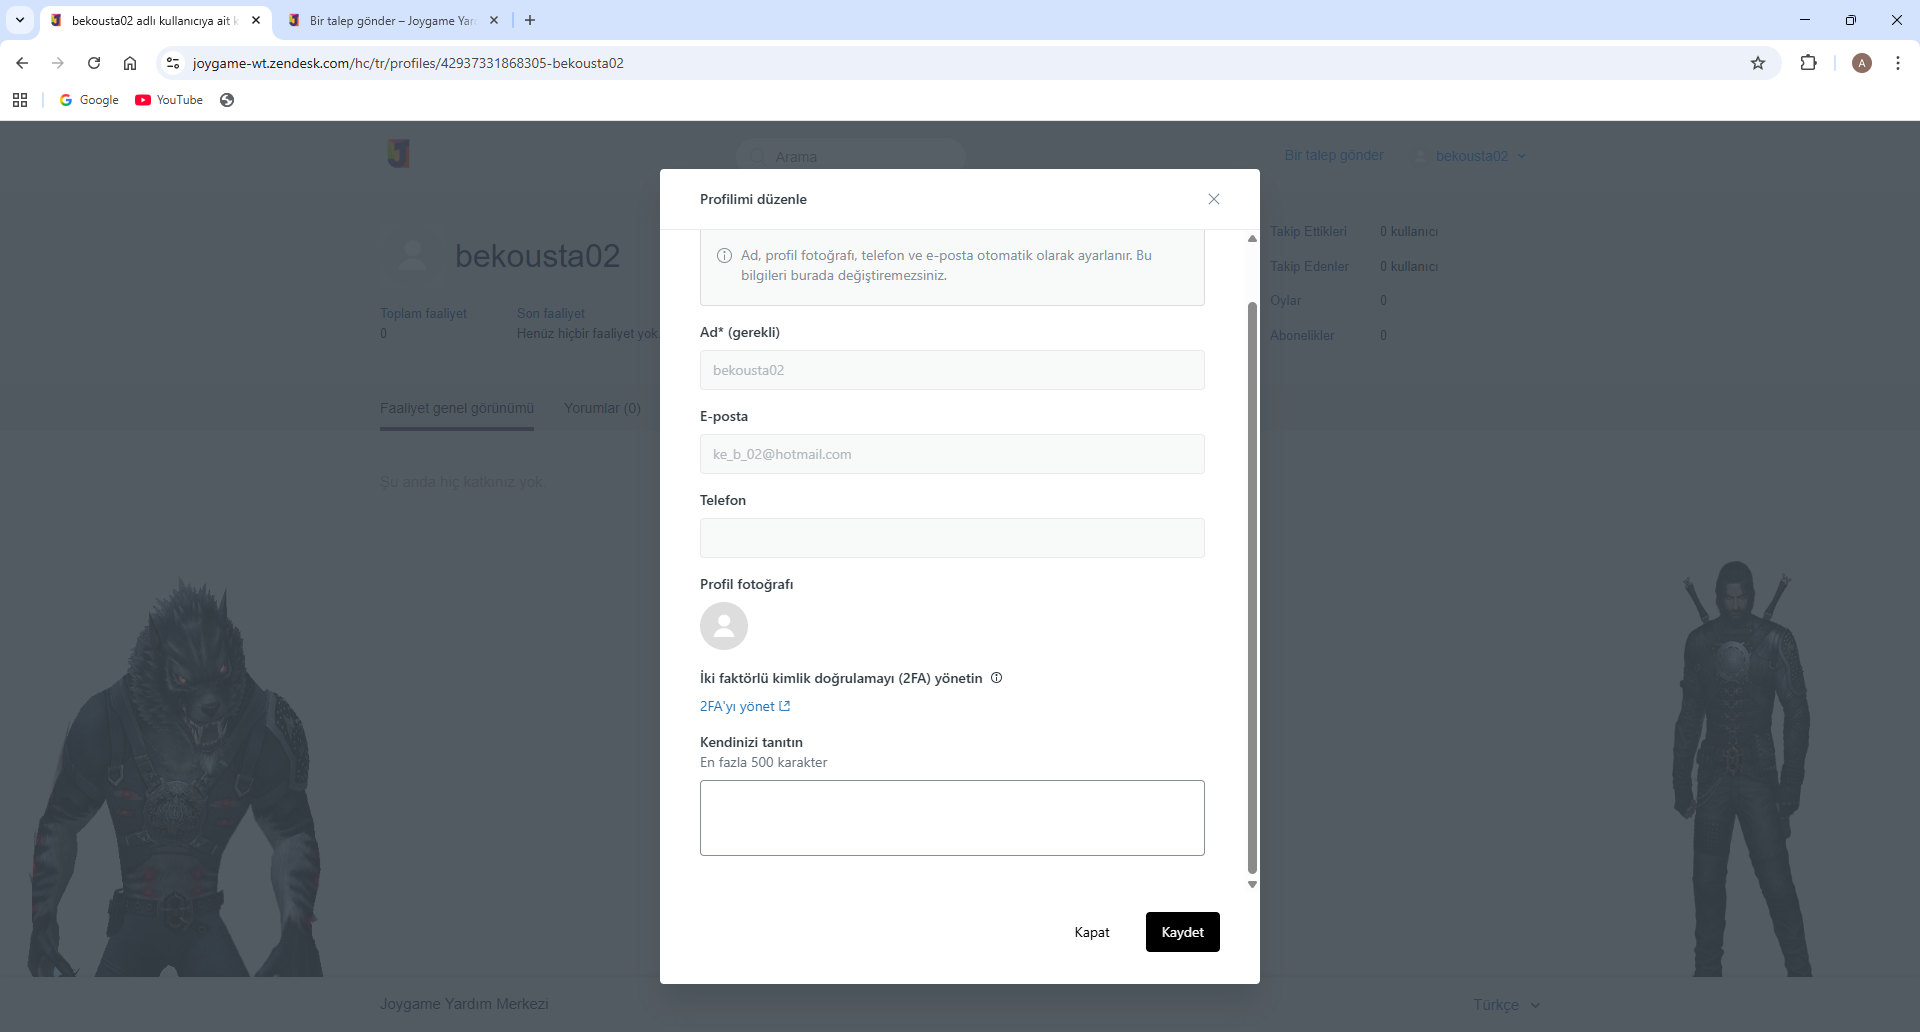Click the E-posta input field
Image resolution: width=1920 pixels, height=1032 pixels.
(x=952, y=454)
